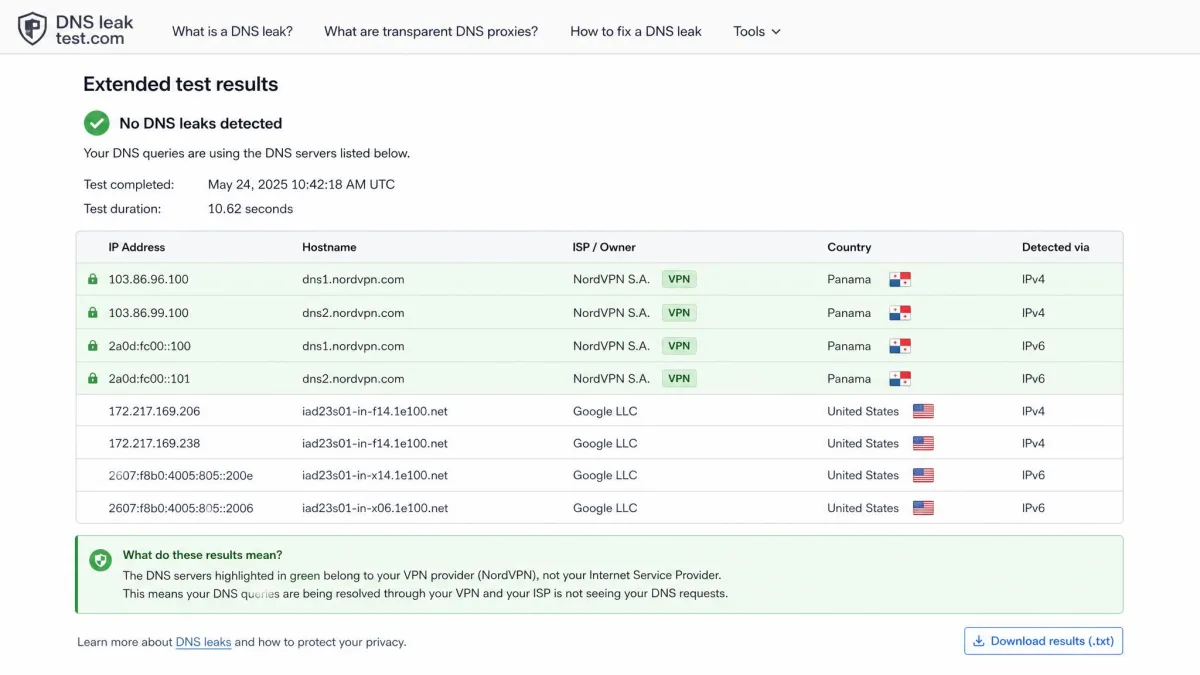Click the VPN badge in the 2a0d:fc00::100 row
This screenshot has width=1200, height=675.
679,346
